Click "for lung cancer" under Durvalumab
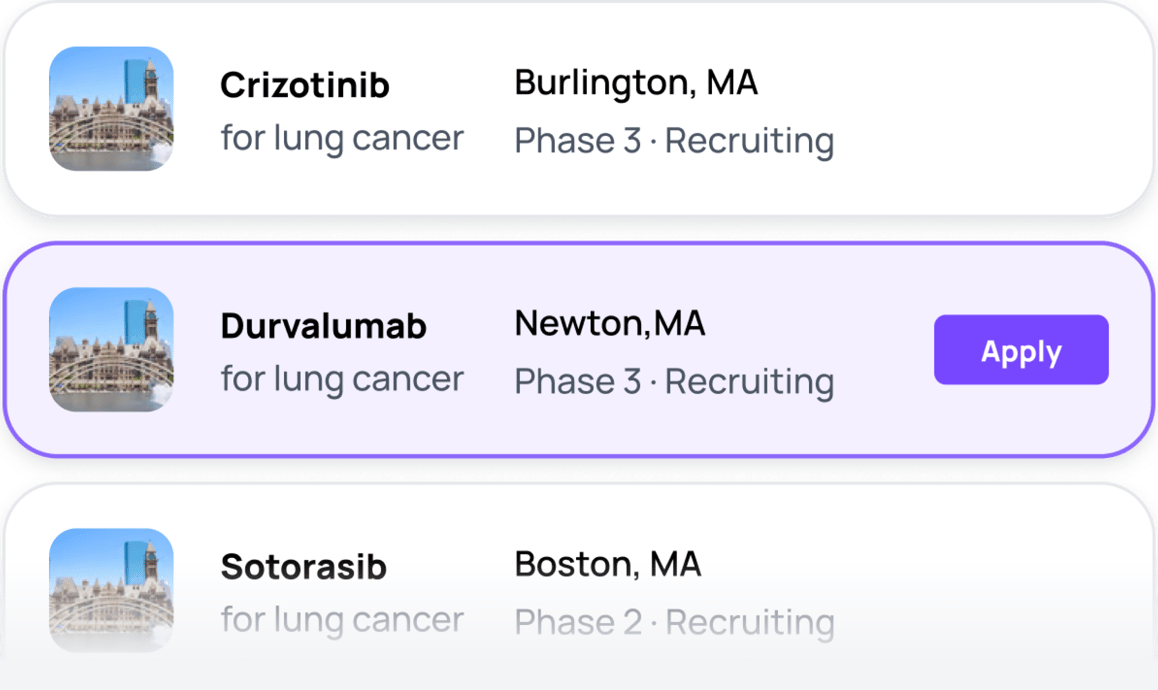 [342, 379]
